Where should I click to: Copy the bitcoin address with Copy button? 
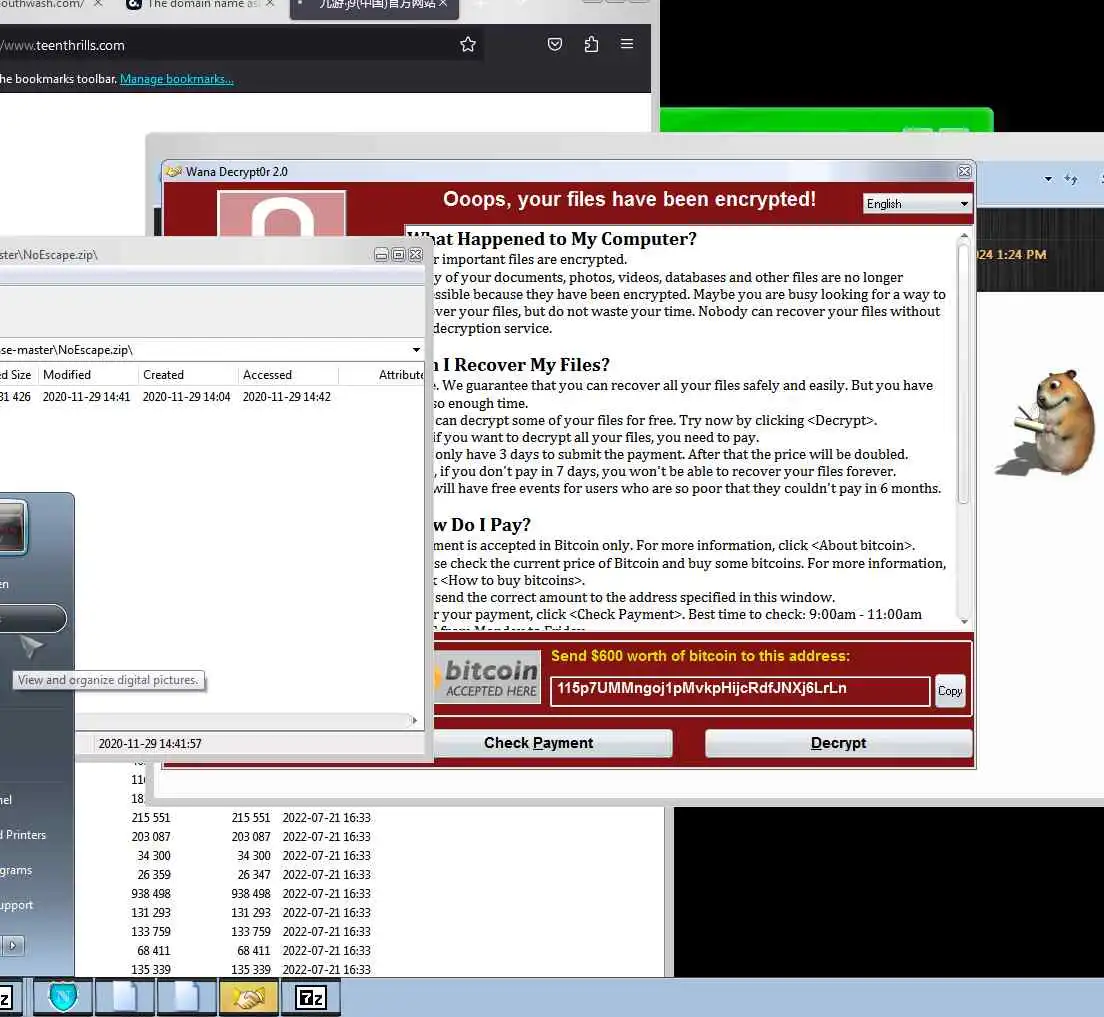tap(950, 691)
